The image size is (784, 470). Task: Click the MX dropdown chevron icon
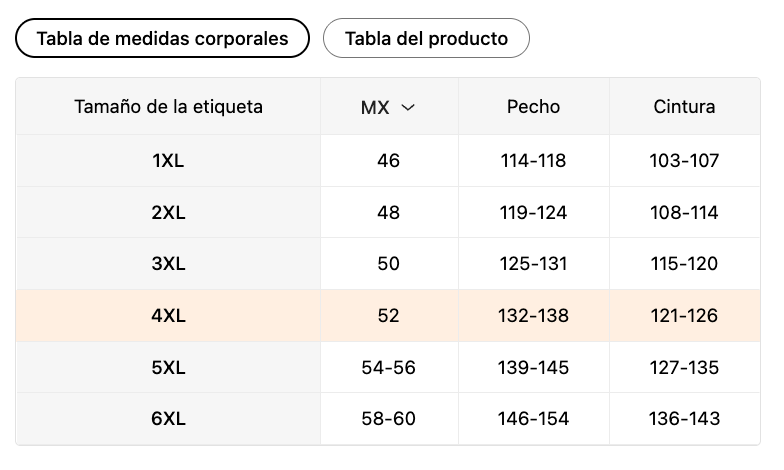pos(408,107)
